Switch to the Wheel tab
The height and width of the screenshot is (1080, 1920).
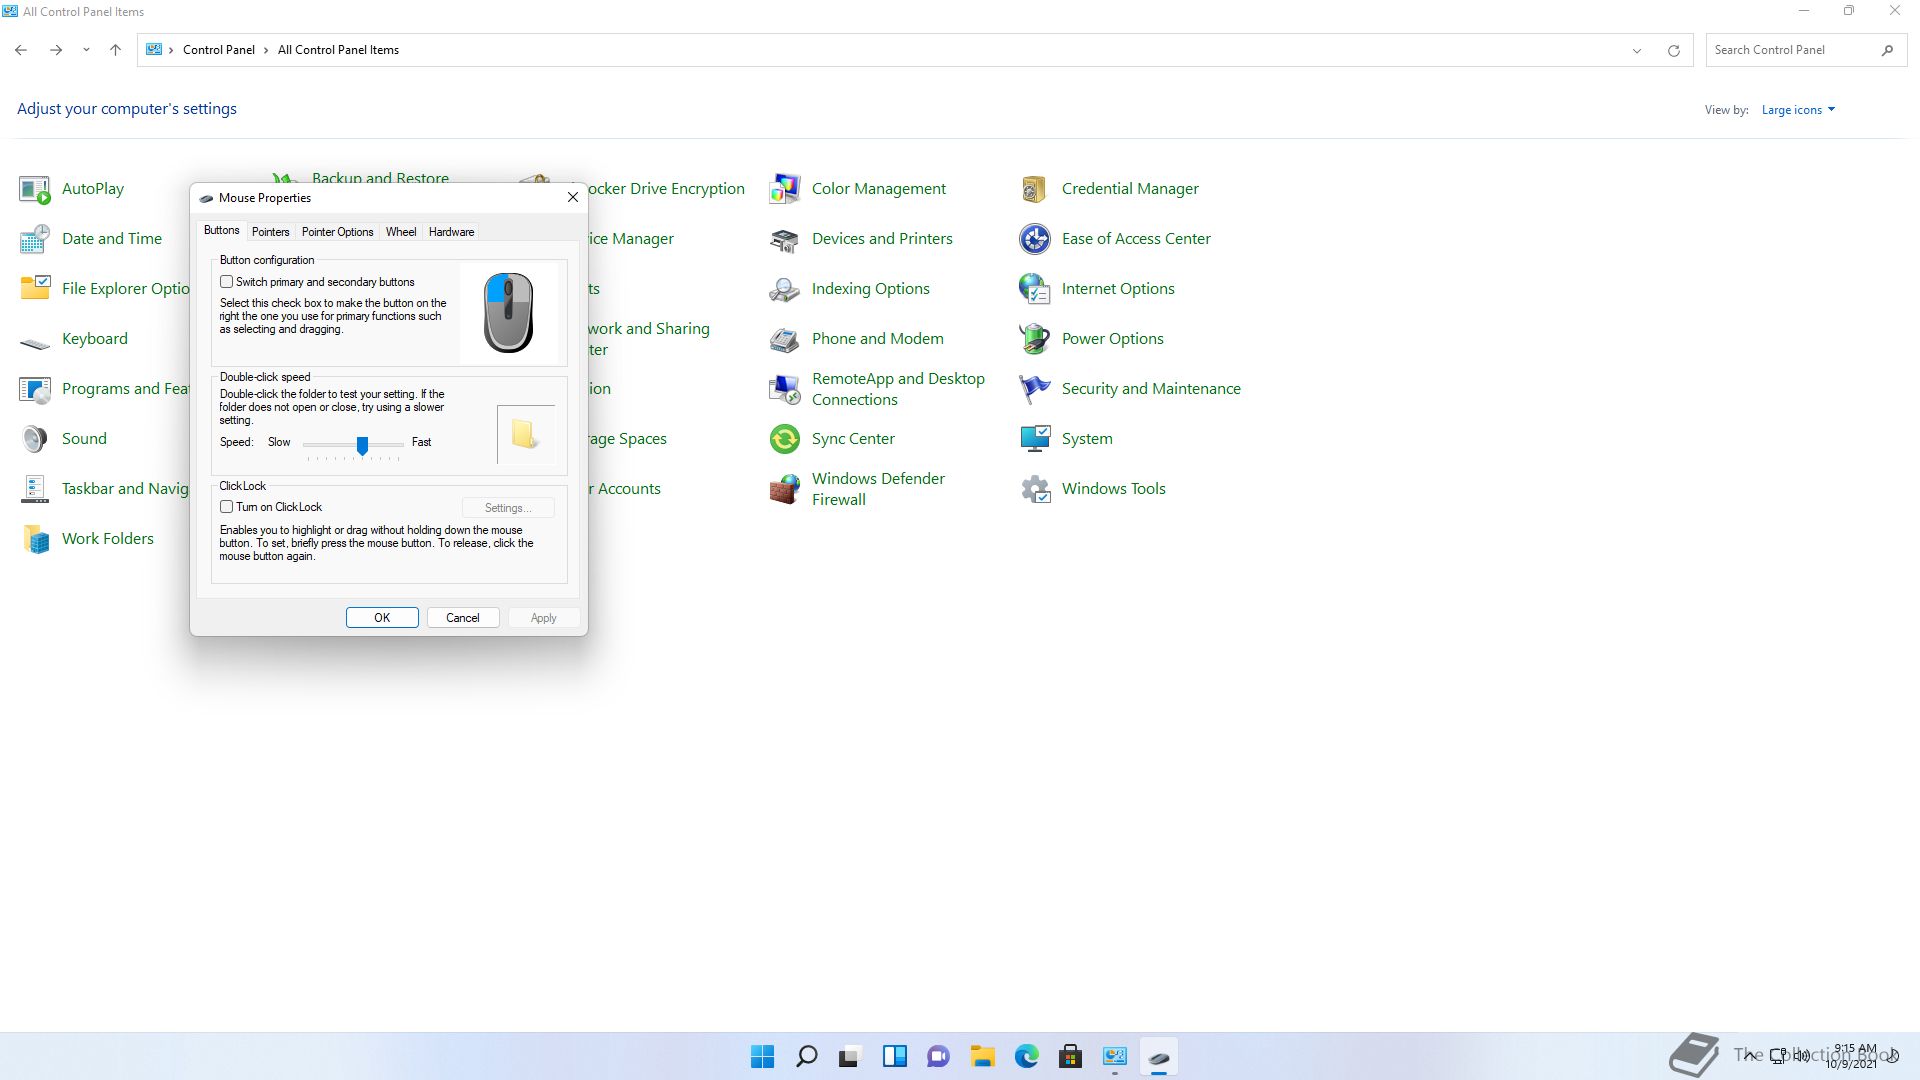(400, 232)
